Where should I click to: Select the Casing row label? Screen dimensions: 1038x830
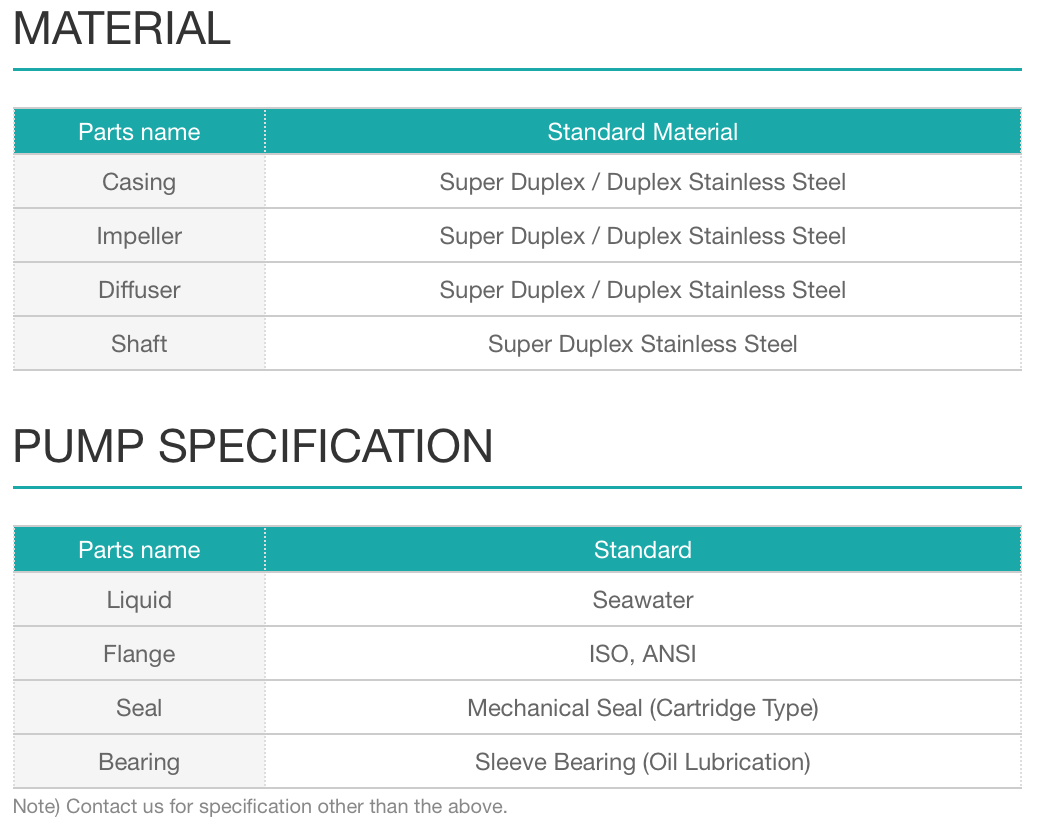coord(139,182)
